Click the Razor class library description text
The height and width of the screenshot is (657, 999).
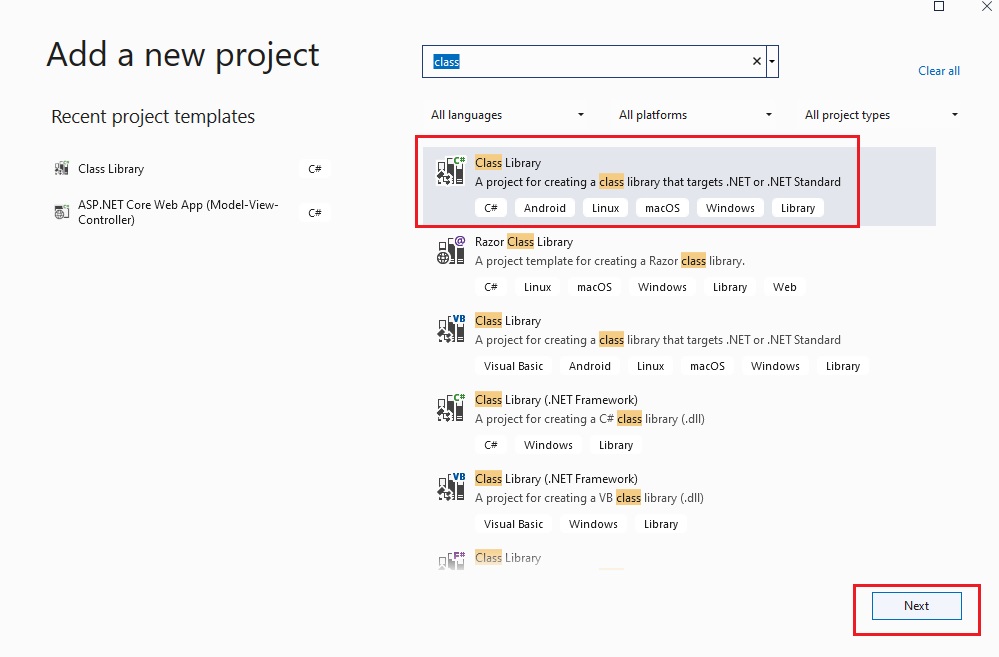[610, 261]
